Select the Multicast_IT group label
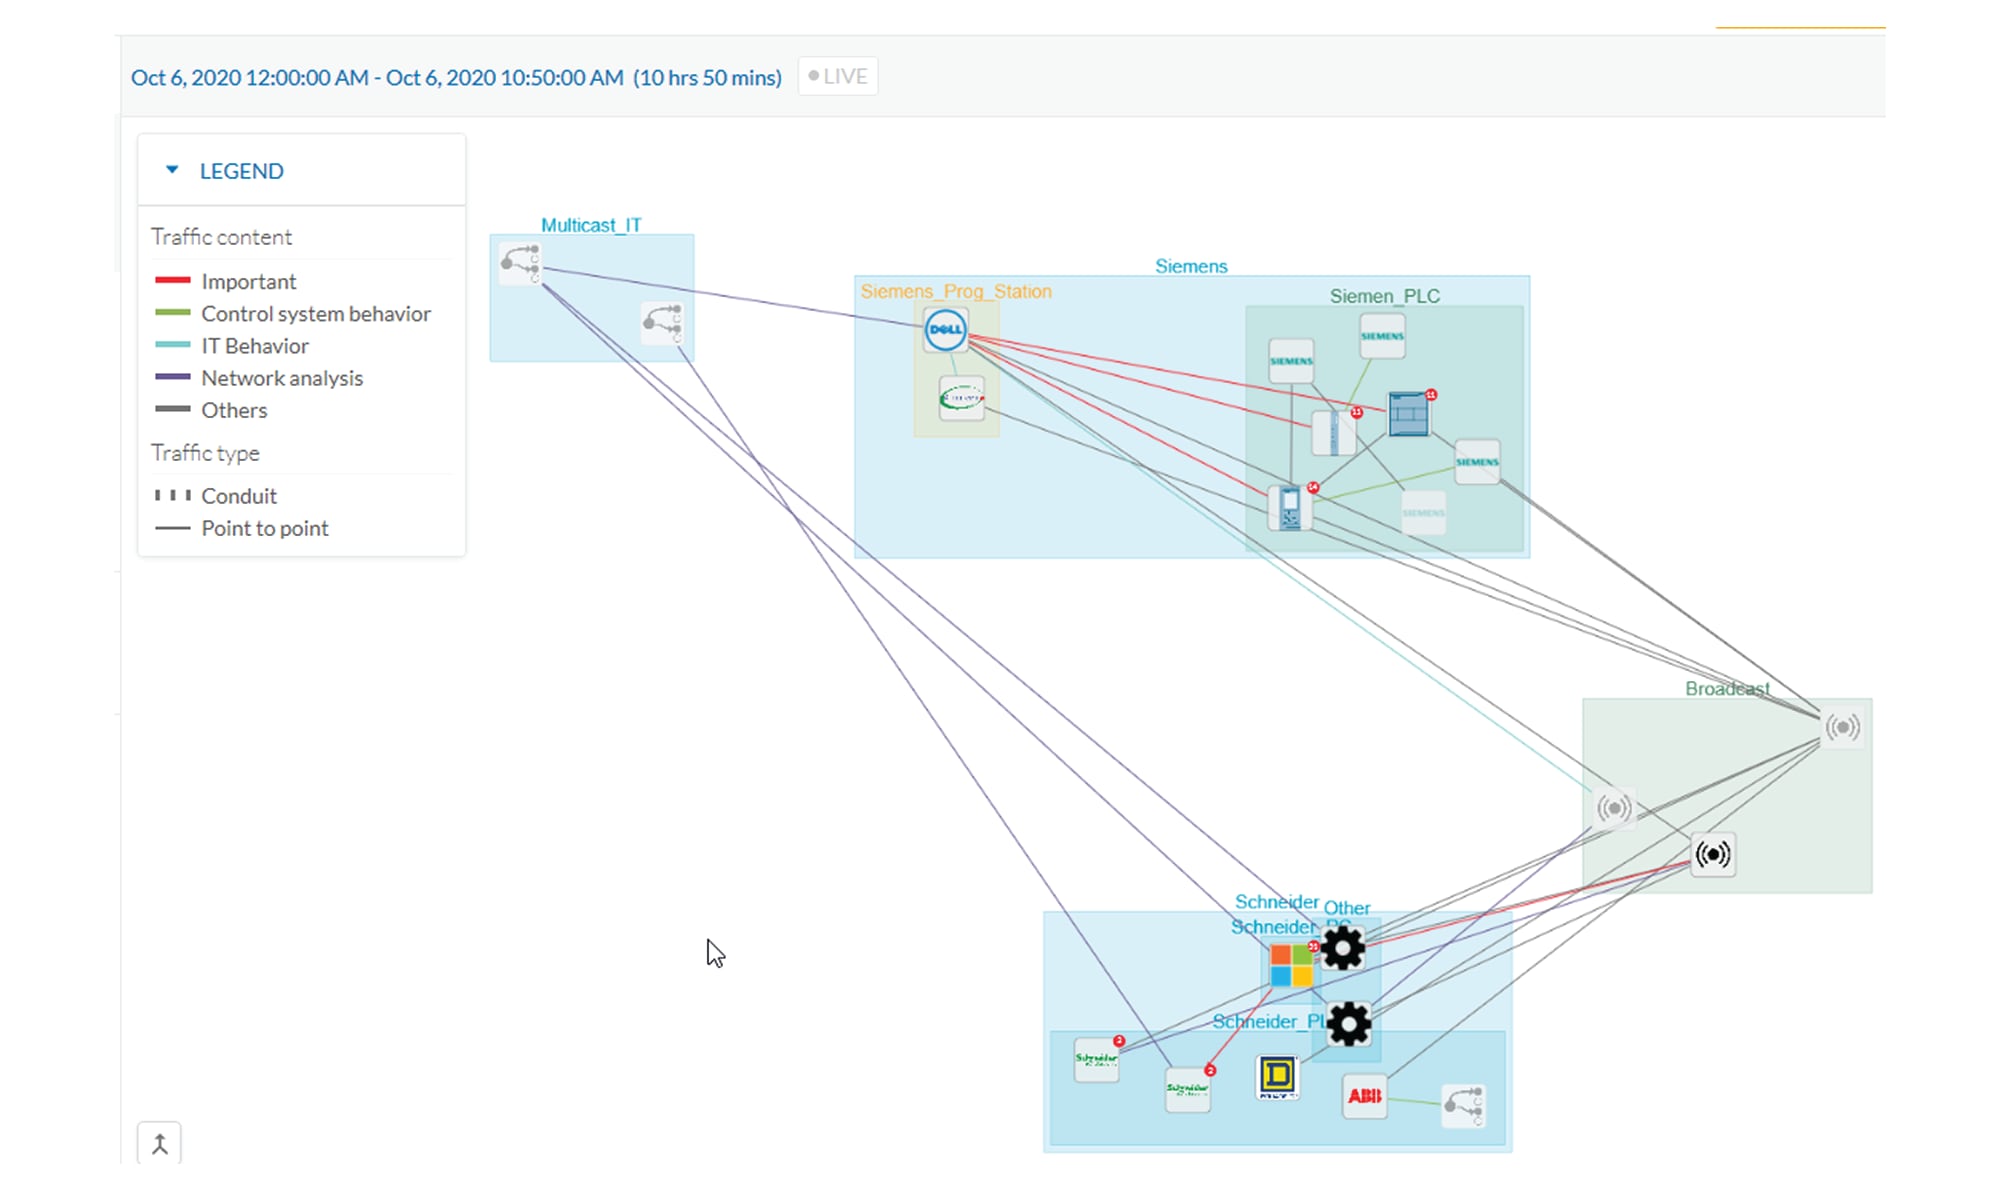This screenshot has height=1191, width=2002. [591, 225]
